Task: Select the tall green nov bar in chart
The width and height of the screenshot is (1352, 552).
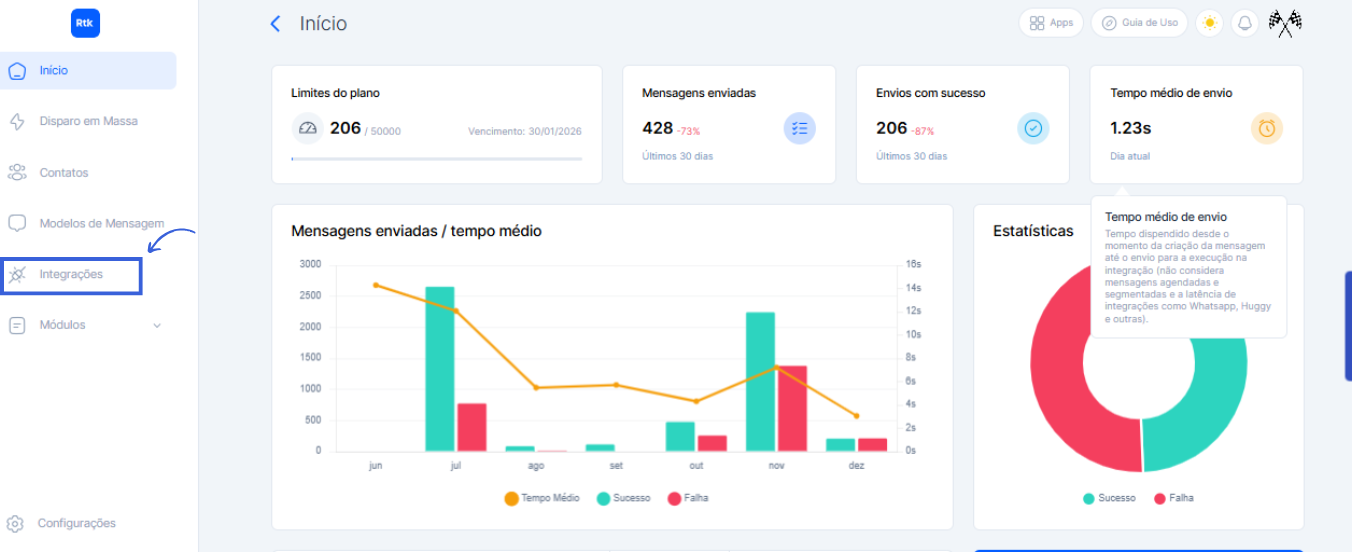Action: (x=760, y=381)
